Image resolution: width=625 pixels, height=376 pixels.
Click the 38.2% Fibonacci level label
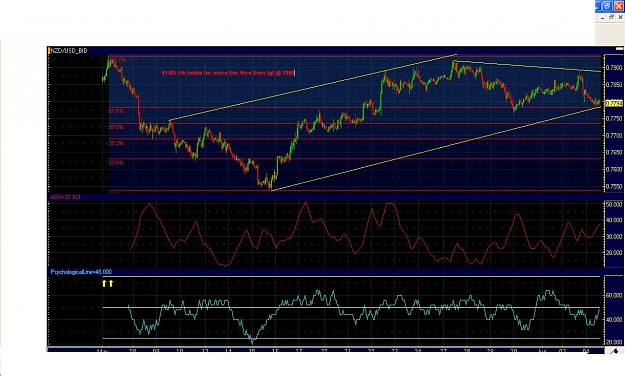[116, 143]
